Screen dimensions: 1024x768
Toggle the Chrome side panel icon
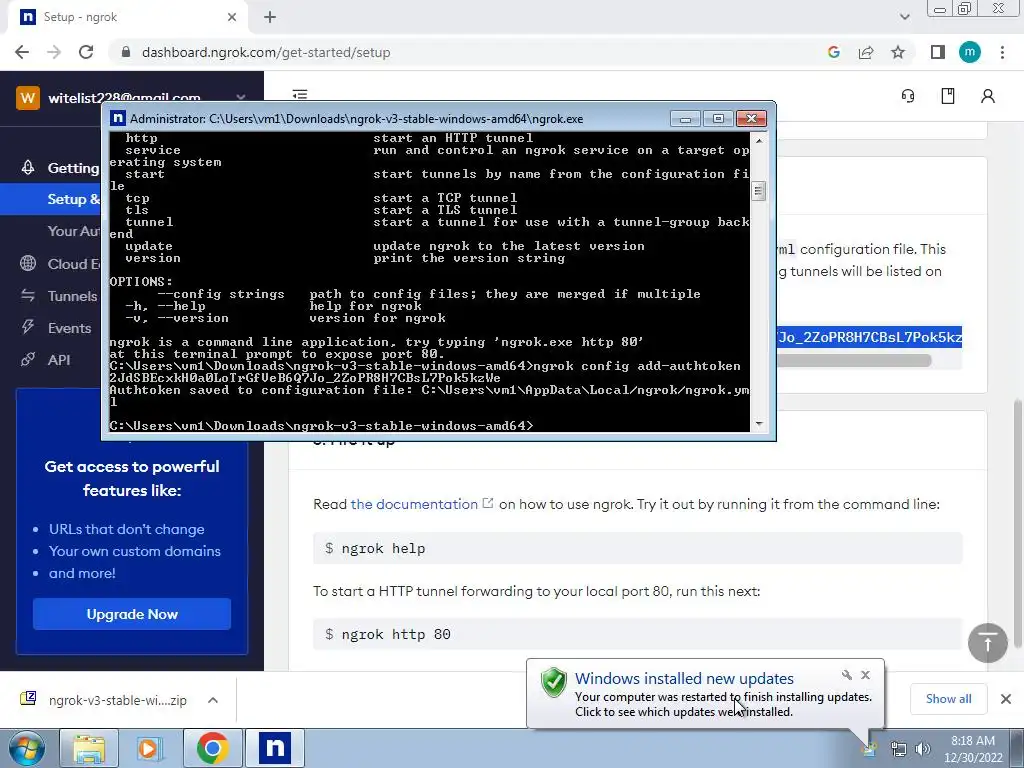tap(938, 52)
